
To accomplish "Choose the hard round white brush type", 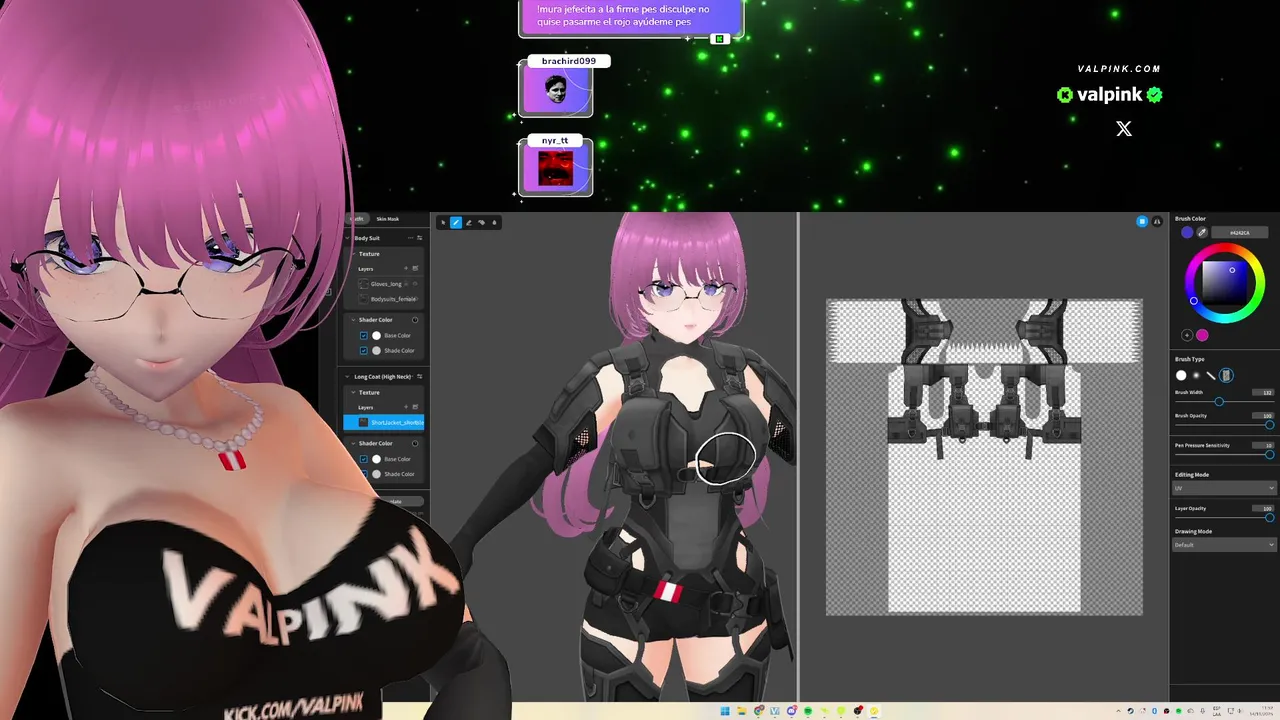I will (x=1181, y=375).
